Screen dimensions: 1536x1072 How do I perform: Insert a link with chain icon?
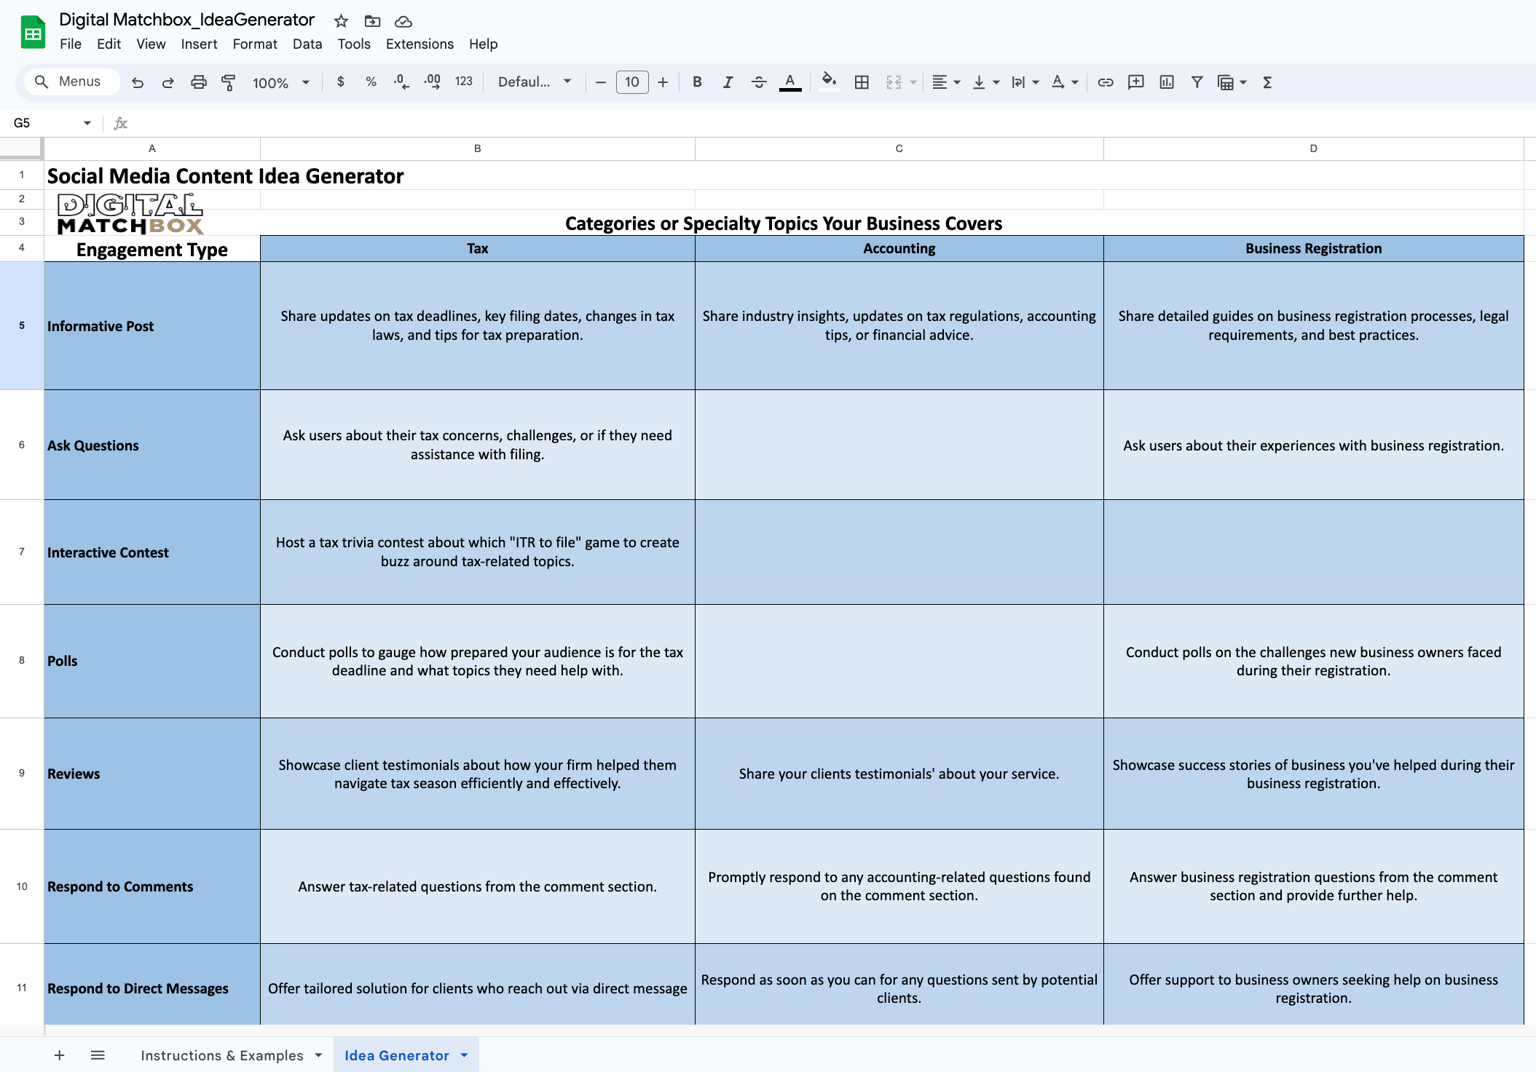pos(1105,82)
